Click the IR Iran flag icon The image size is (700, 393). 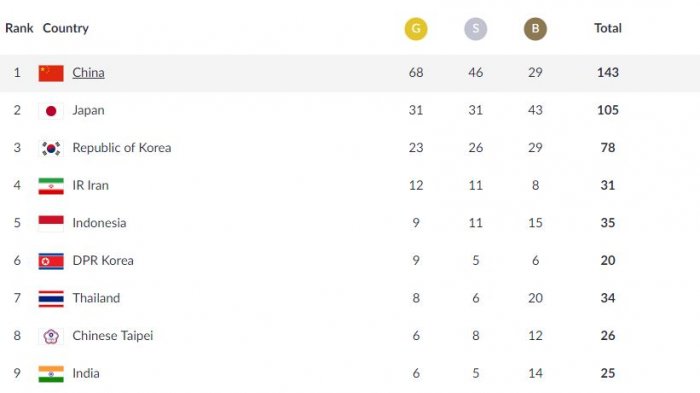click(51, 186)
